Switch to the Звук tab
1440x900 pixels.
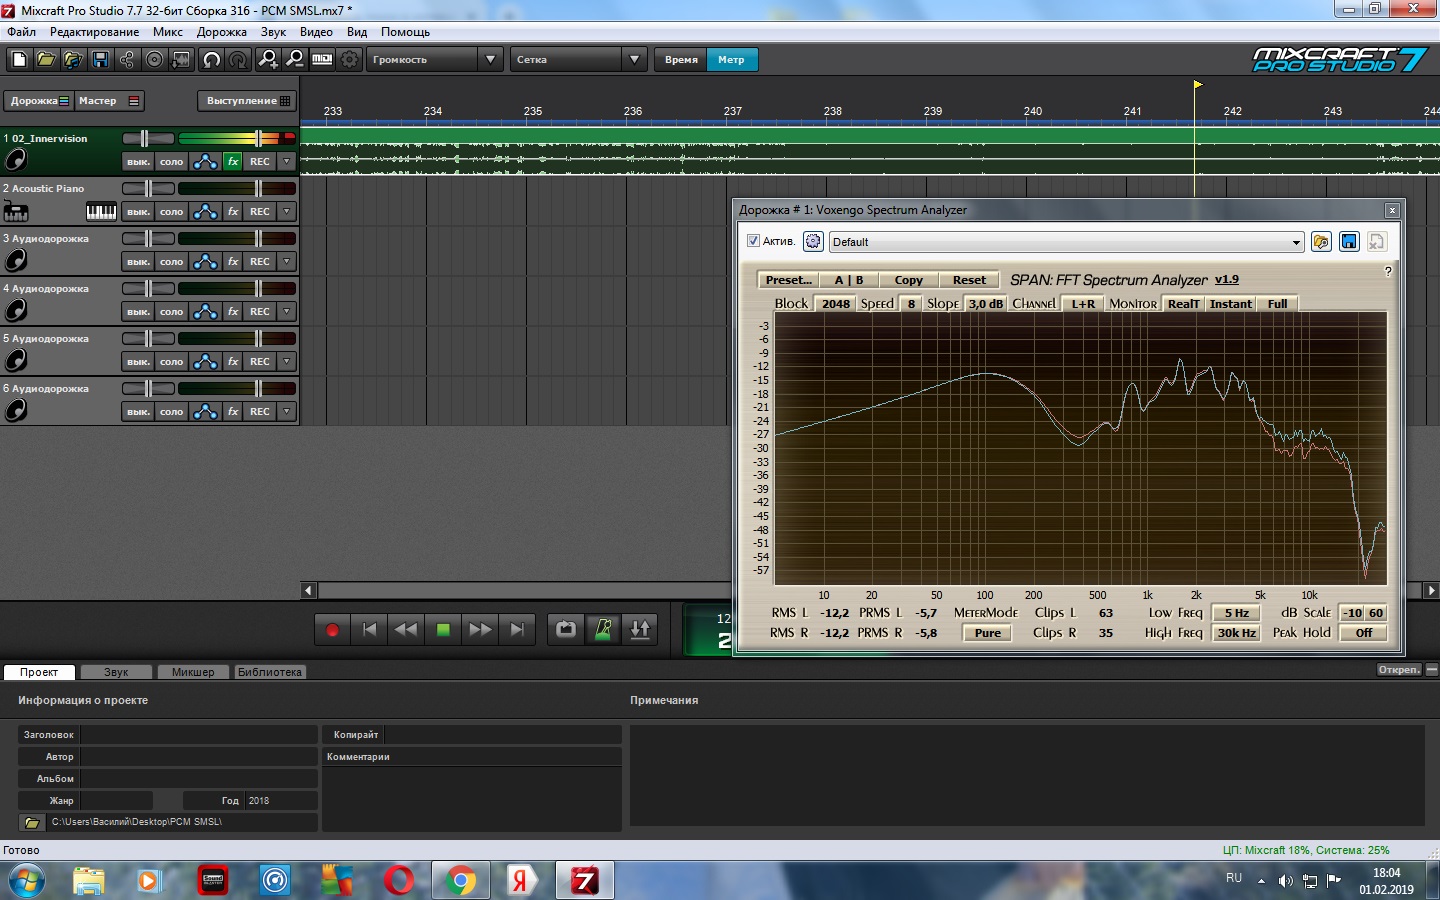pyautogui.click(x=116, y=672)
